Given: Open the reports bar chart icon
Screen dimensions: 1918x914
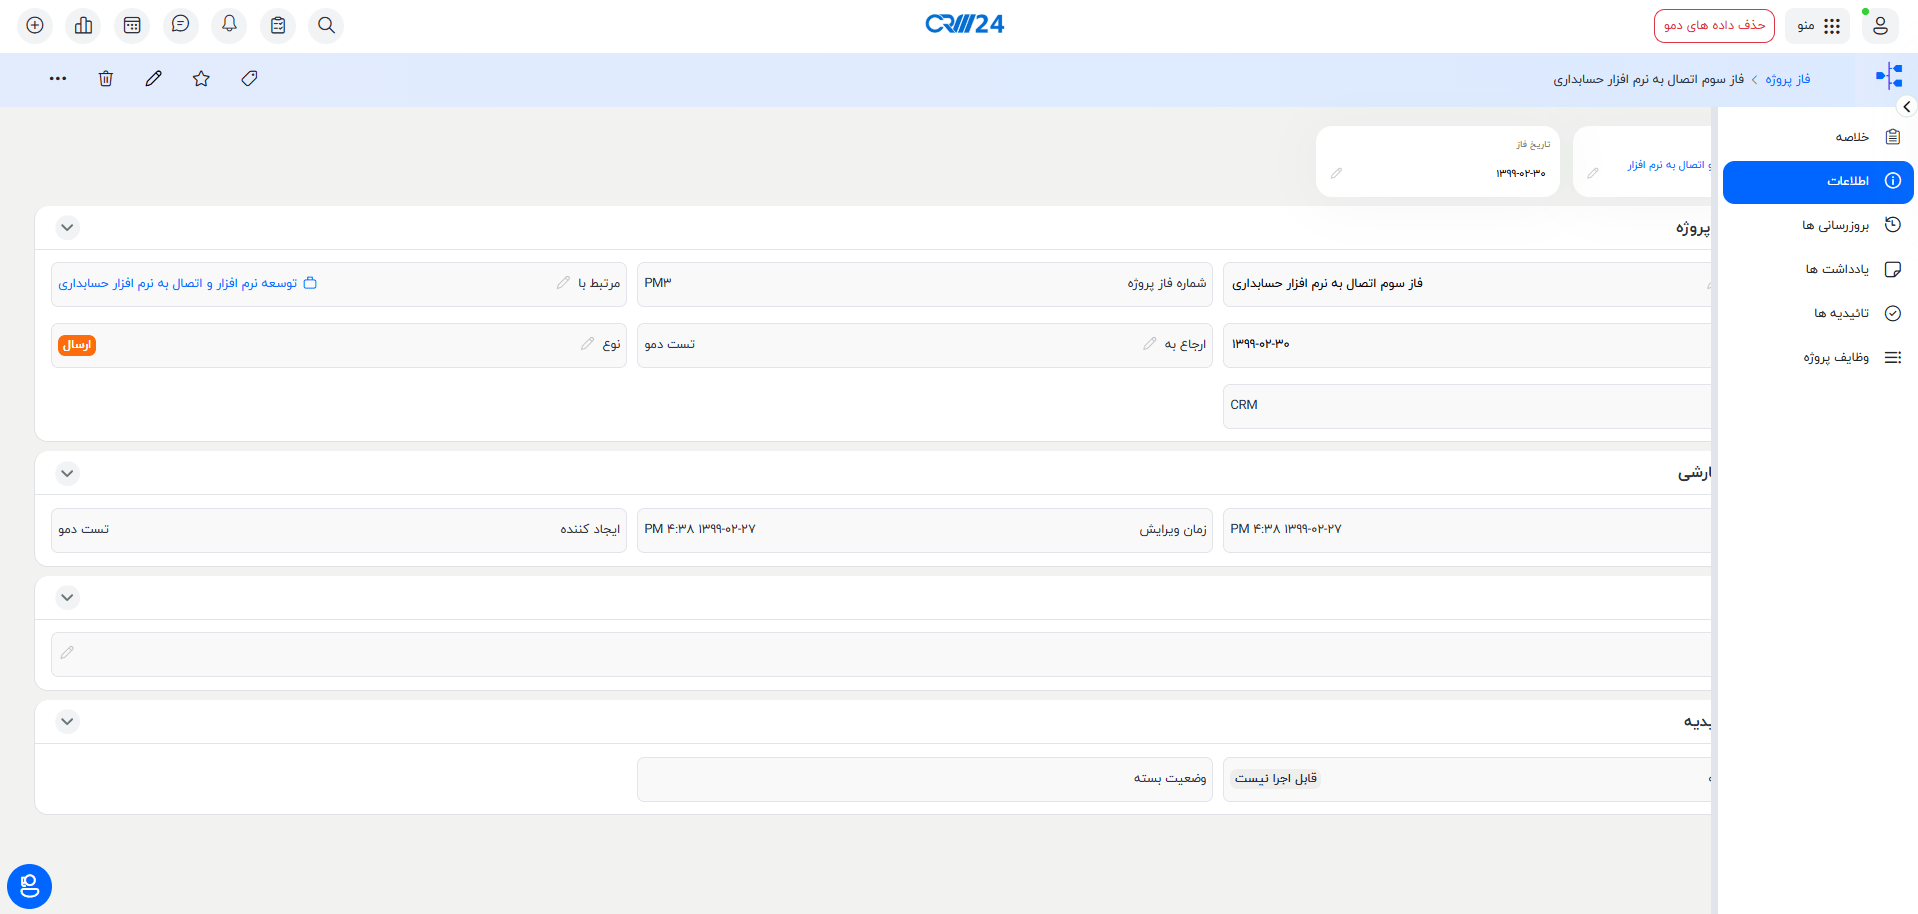Looking at the screenshot, I should point(84,25).
